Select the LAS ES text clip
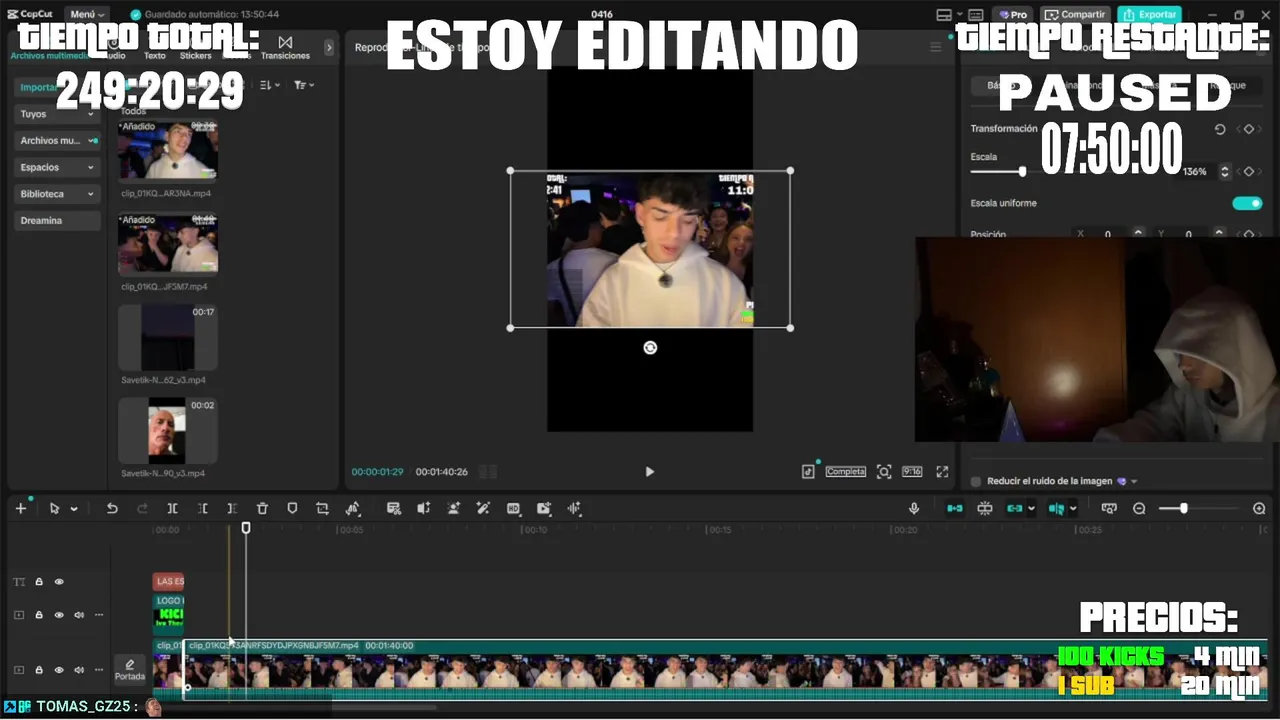The image size is (1280, 720). 169,581
